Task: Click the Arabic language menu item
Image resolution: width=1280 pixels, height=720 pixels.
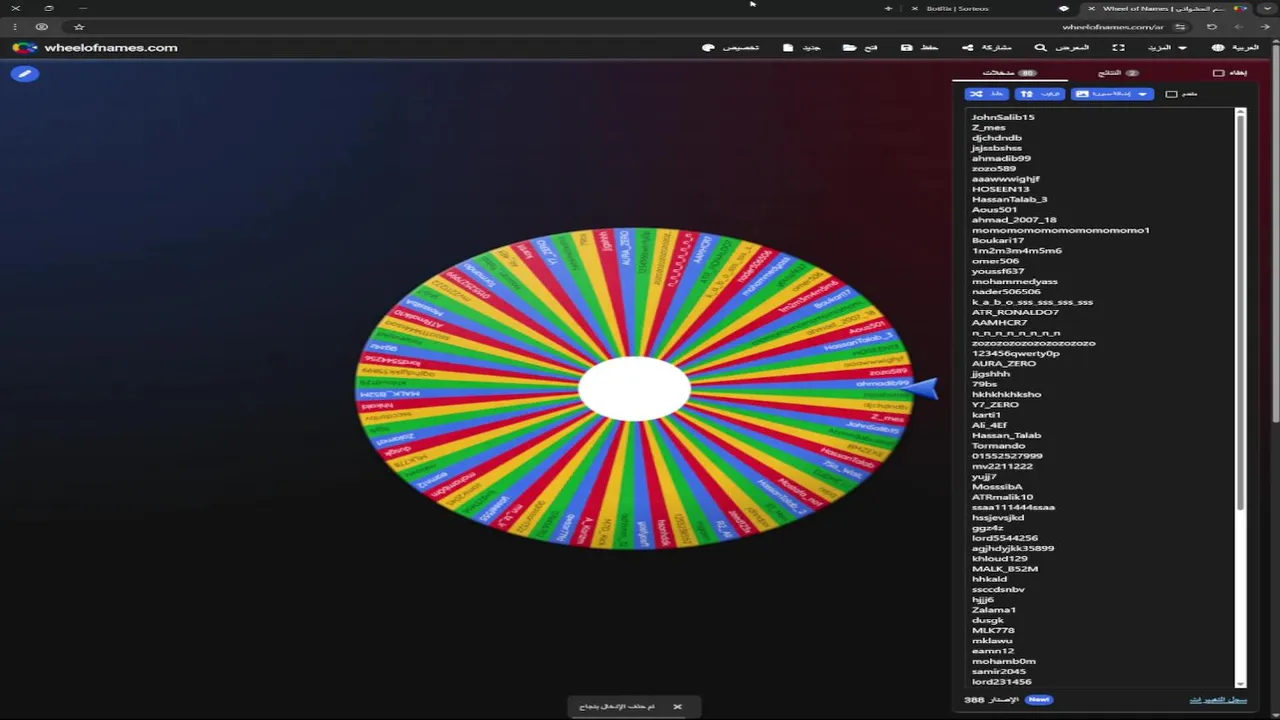Action: pos(1236,47)
